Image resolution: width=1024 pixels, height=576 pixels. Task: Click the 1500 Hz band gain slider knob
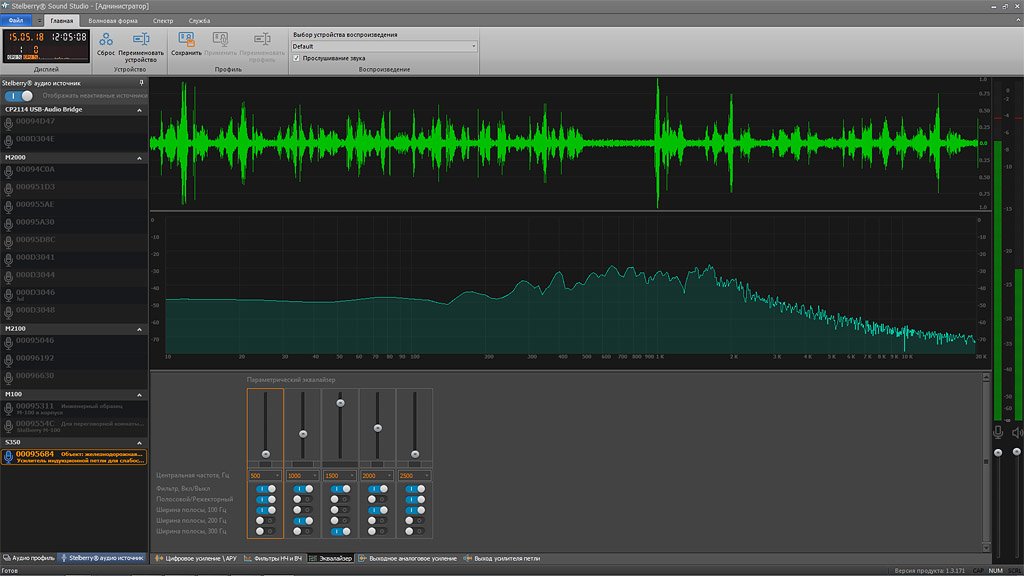340,403
